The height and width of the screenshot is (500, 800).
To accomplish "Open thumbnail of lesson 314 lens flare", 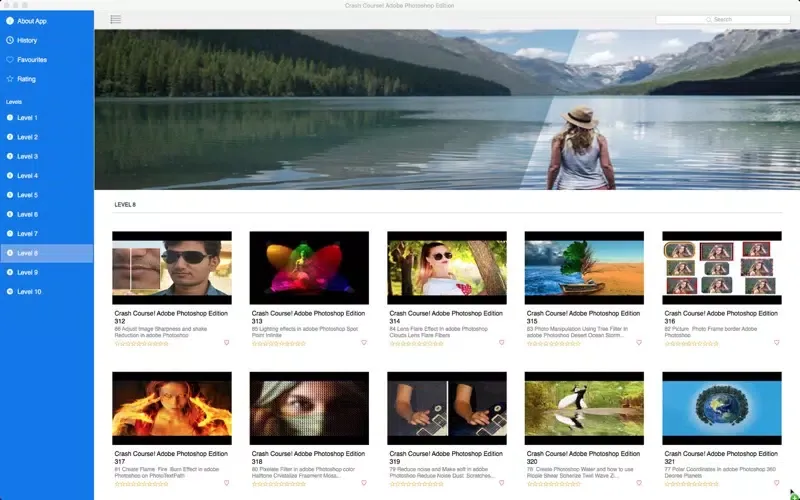I will tap(447, 268).
